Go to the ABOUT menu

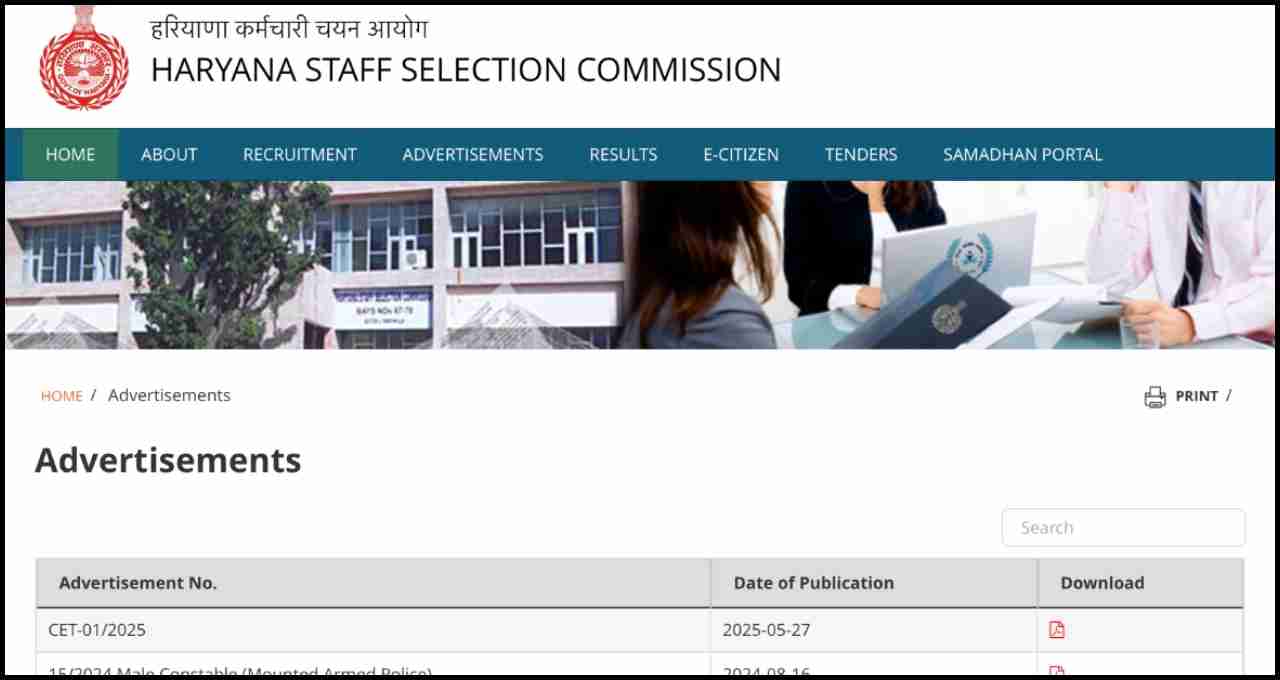point(169,154)
